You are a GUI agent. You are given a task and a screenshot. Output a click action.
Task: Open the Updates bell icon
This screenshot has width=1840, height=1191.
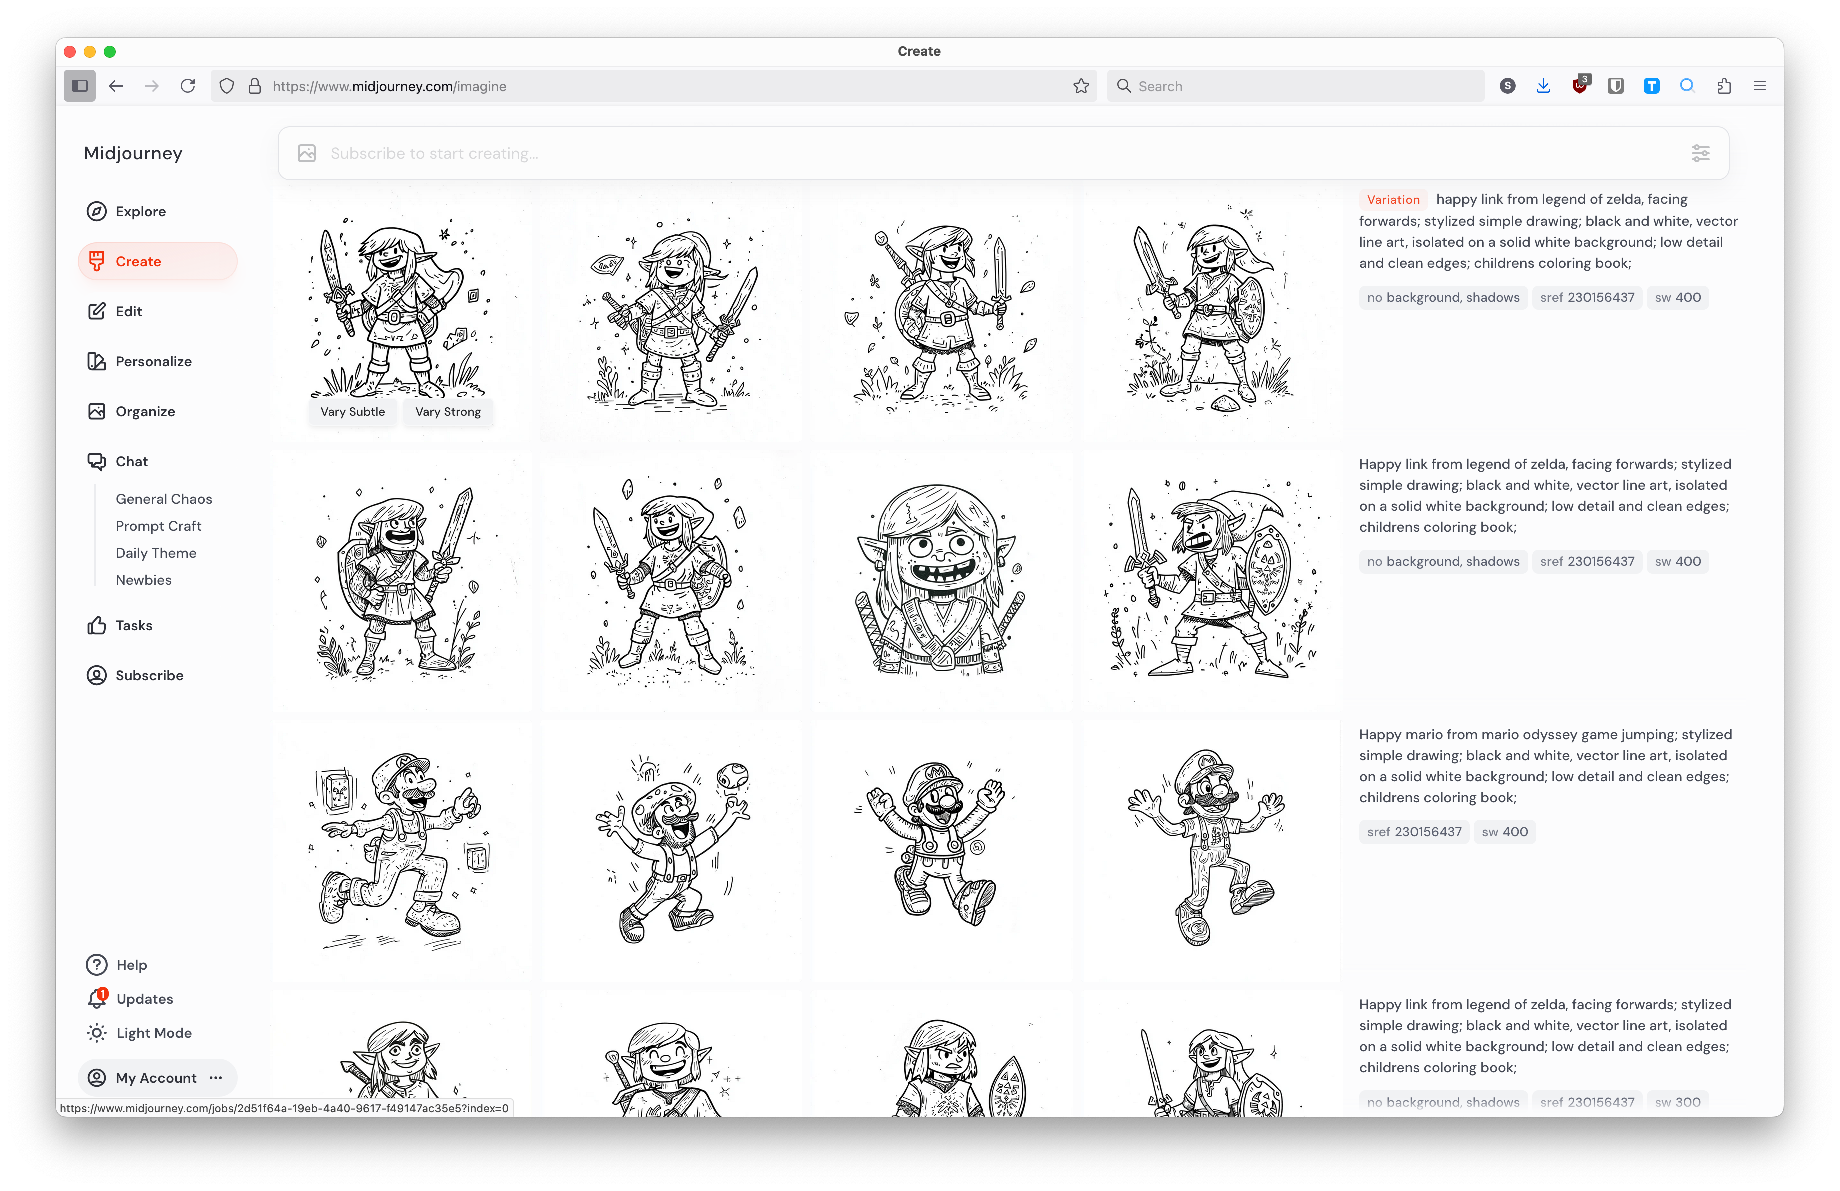97,999
